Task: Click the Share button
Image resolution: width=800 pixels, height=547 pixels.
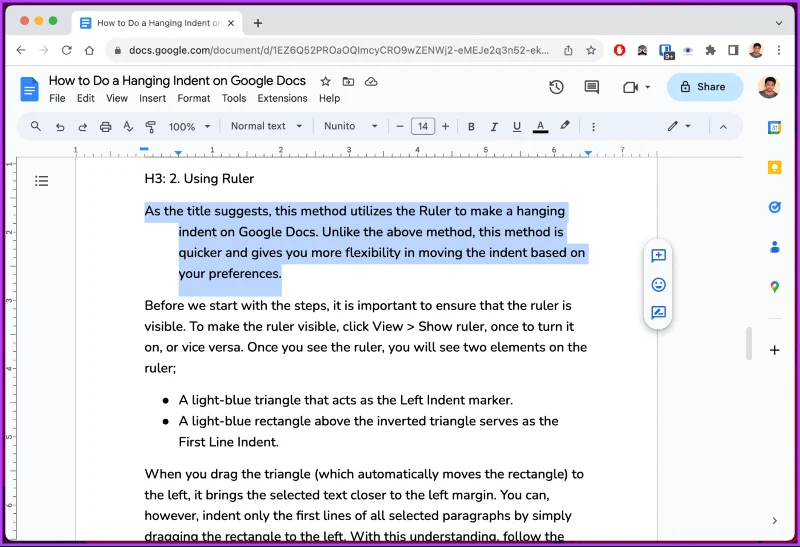Action: point(704,87)
